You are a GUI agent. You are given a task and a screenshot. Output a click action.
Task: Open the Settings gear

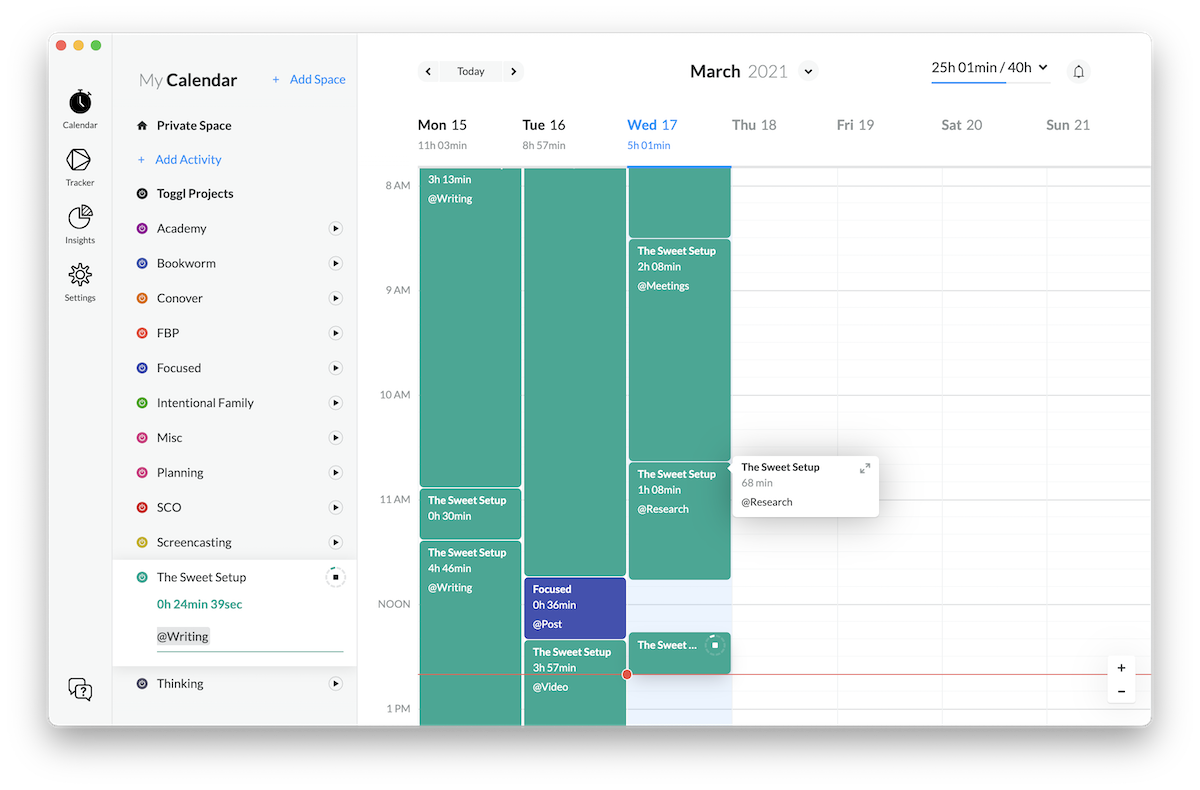coord(80,281)
